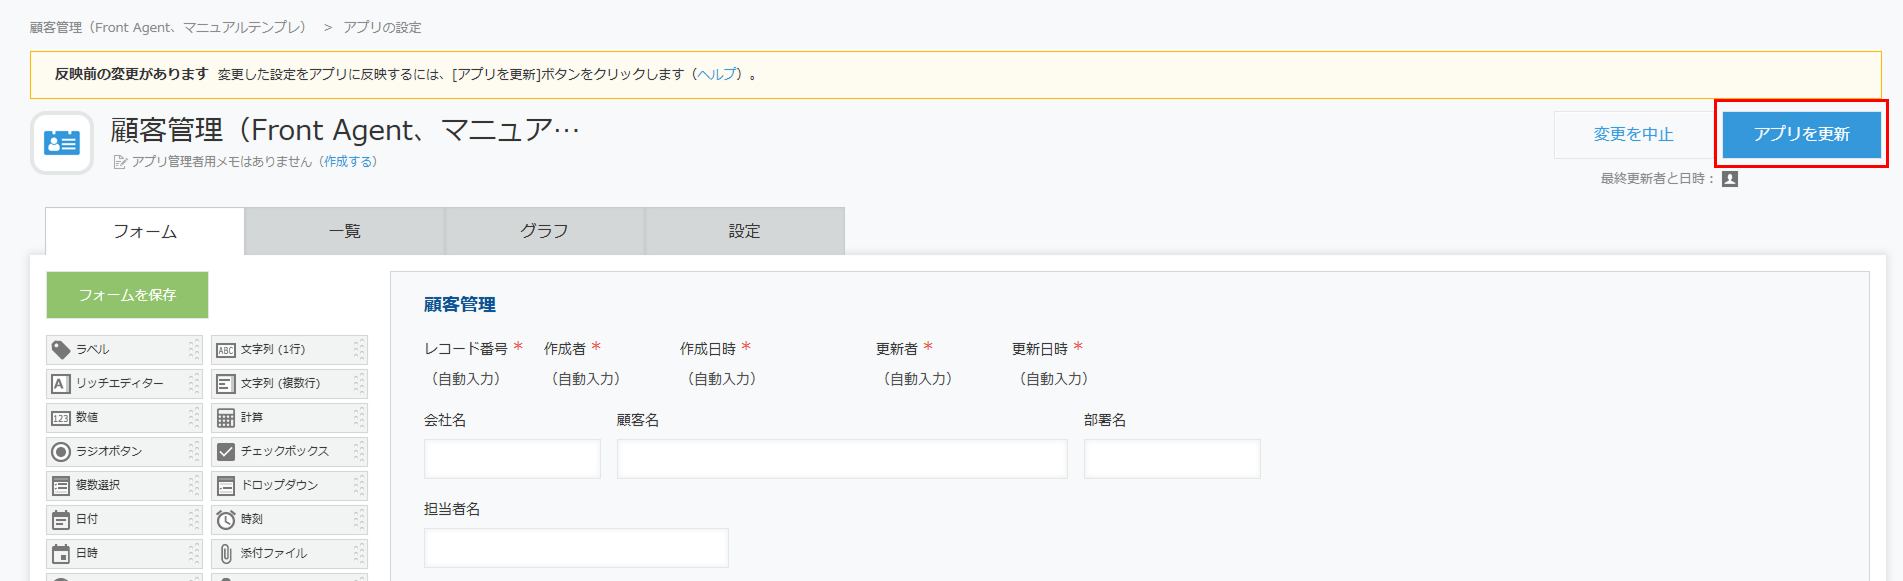Select the ドロップダウン field item
The height and width of the screenshot is (581, 1903).
click(279, 486)
